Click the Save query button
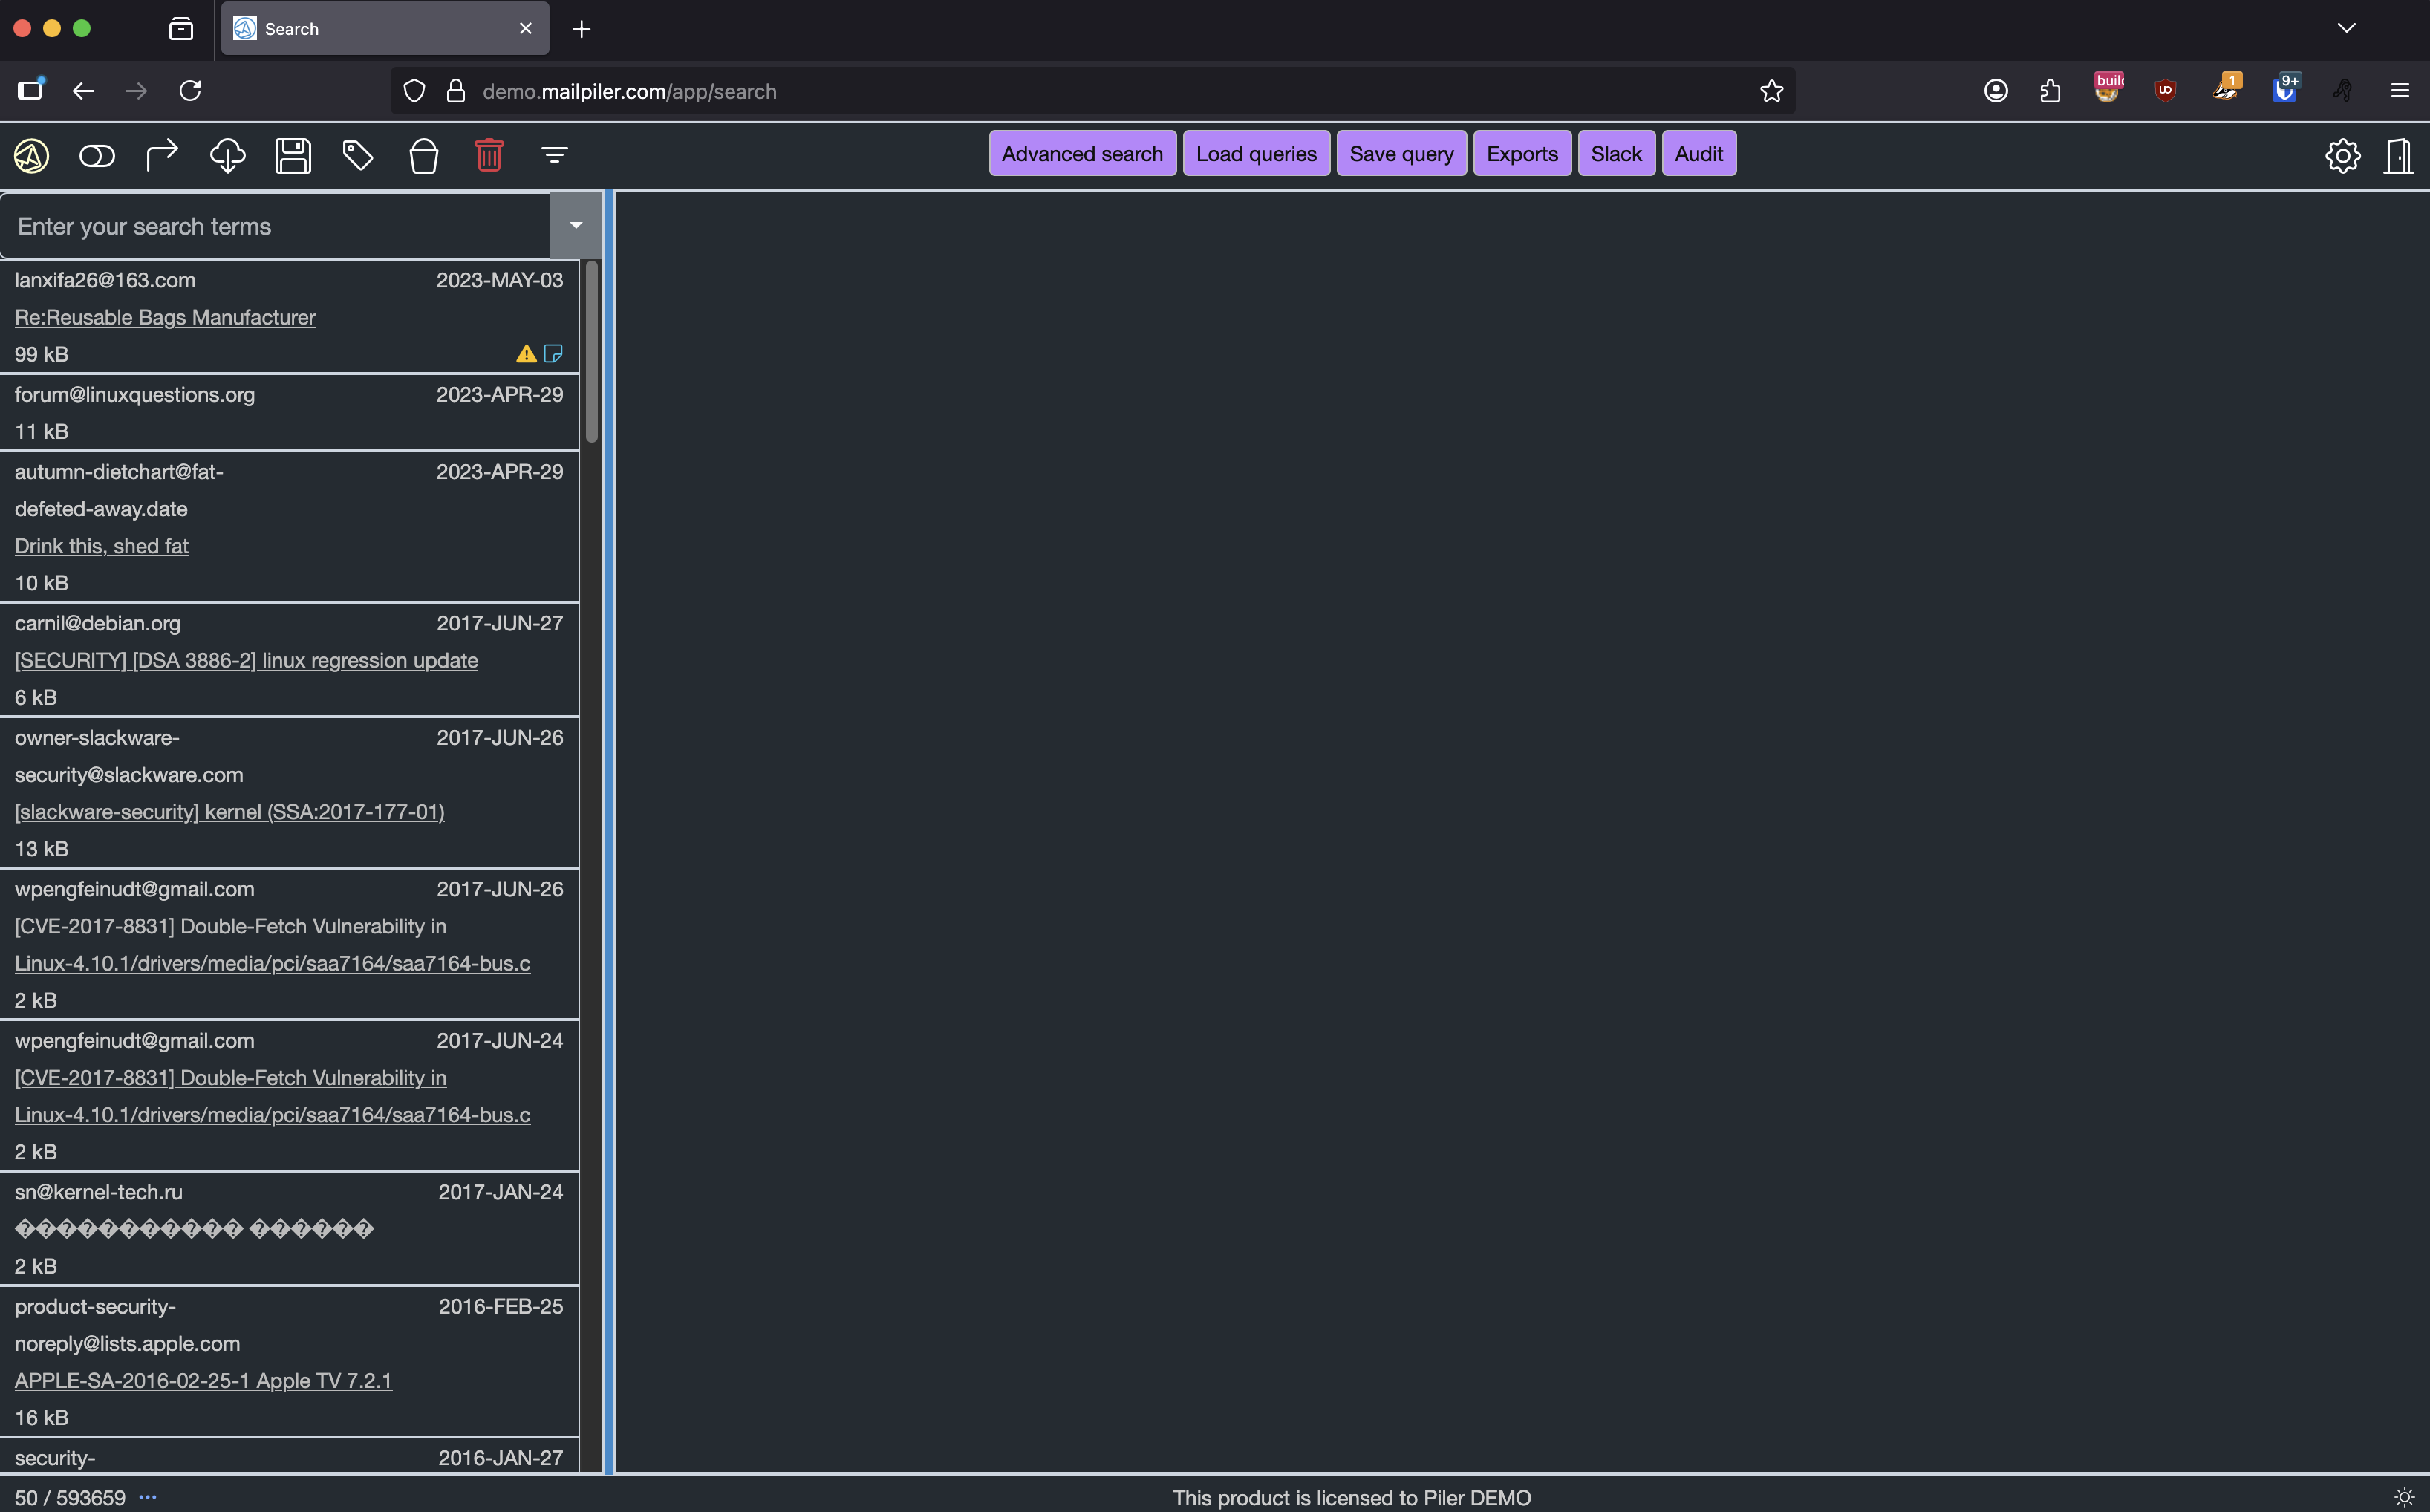This screenshot has height=1512, width=2430. [1401, 154]
